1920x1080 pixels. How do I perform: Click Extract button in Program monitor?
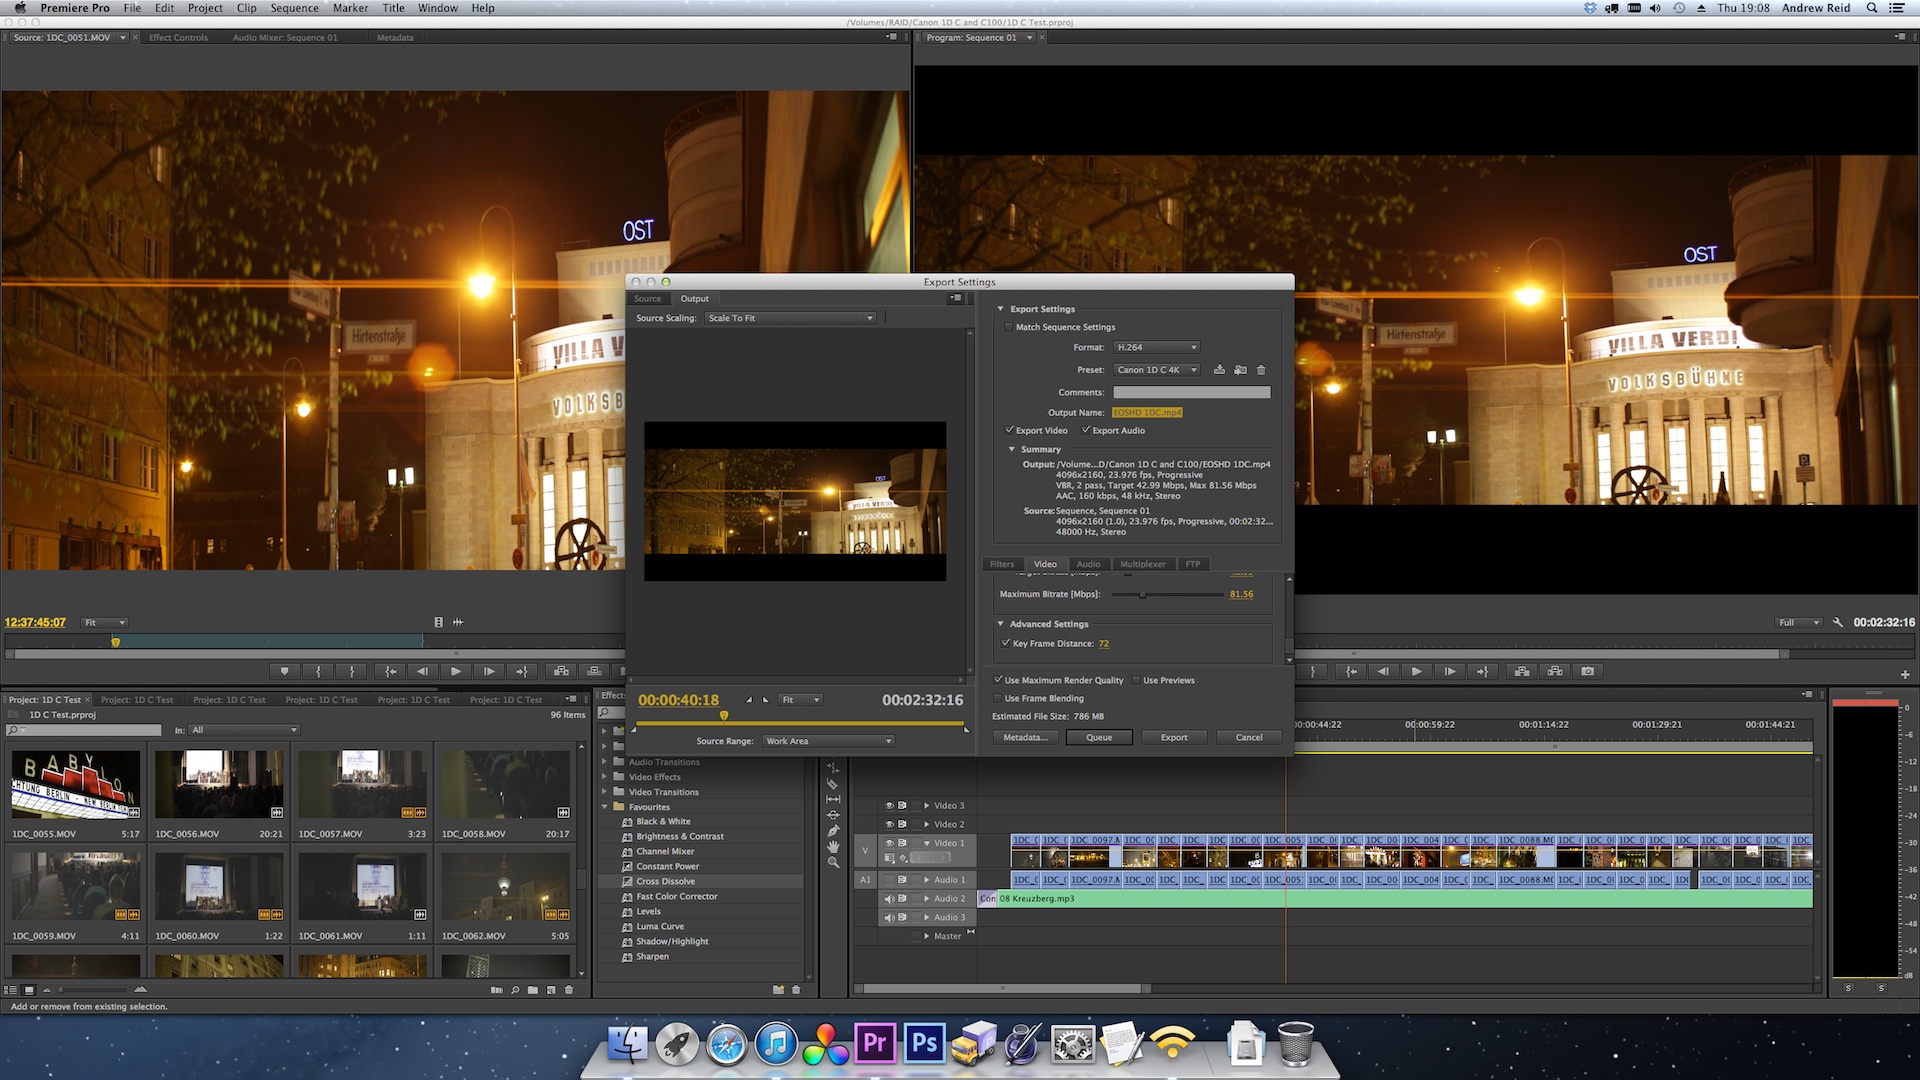[x=1555, y=671]
